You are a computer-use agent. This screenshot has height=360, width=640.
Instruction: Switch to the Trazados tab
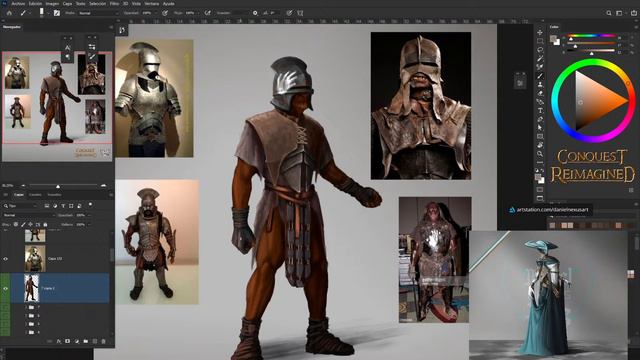[x=54, y=195]
